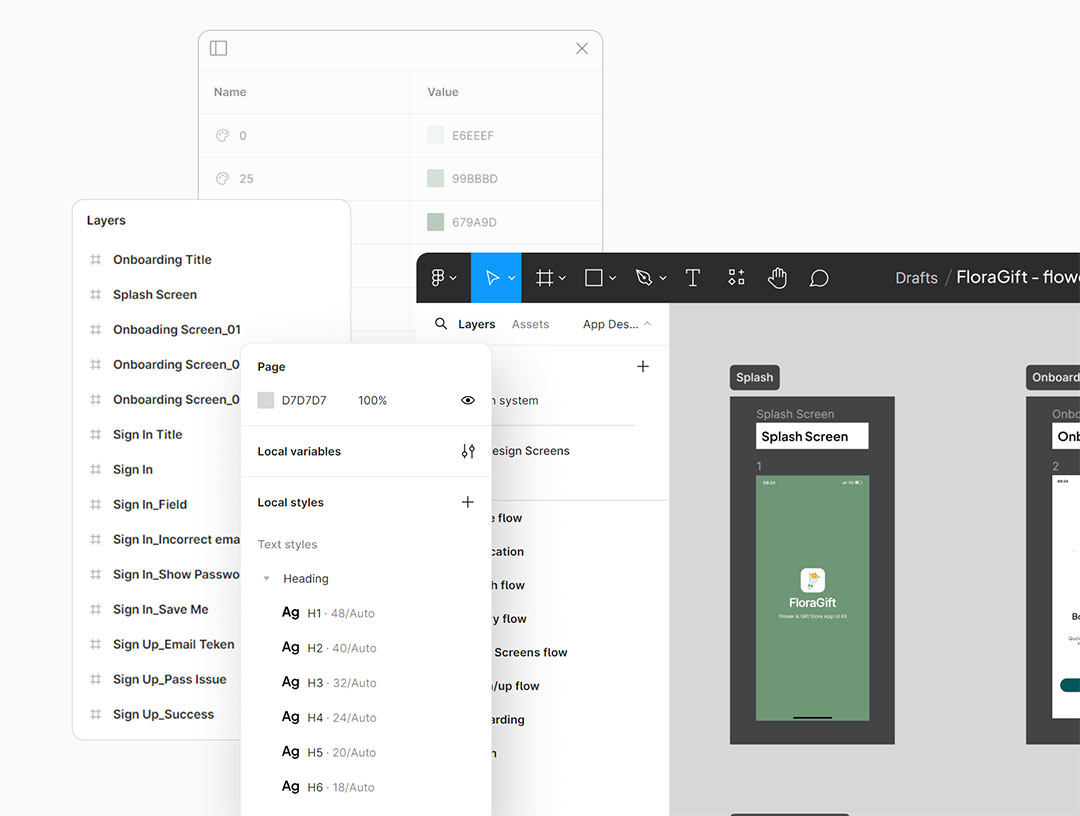Viewport: 1080px width, 816px height.
Task: Open Local variables settings icon
Action: pos(467,452)
